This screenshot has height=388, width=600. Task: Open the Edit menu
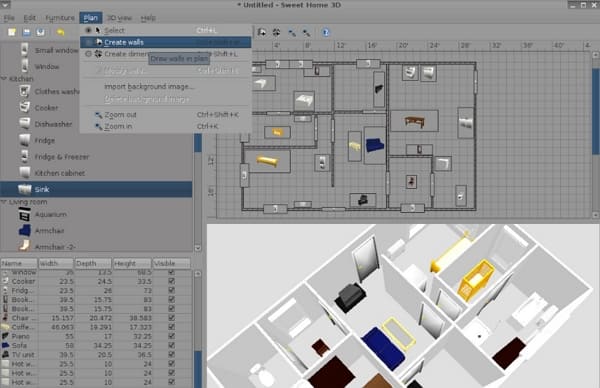click(x=29, y=18)
